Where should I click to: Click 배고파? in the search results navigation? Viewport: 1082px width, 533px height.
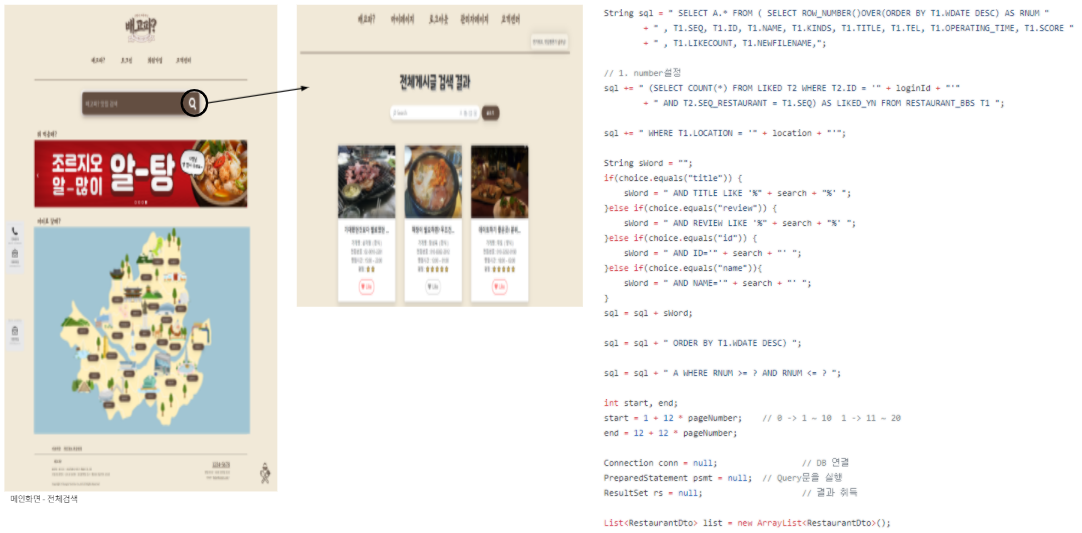[366, 19]
